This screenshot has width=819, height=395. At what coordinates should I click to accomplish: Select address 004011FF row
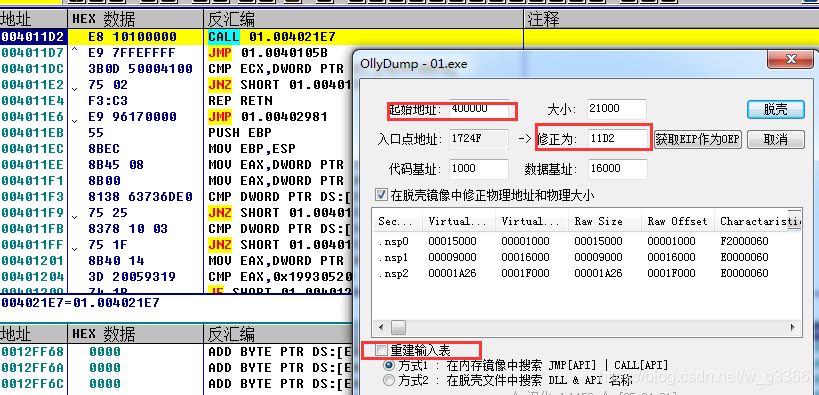tap(32, 245)
